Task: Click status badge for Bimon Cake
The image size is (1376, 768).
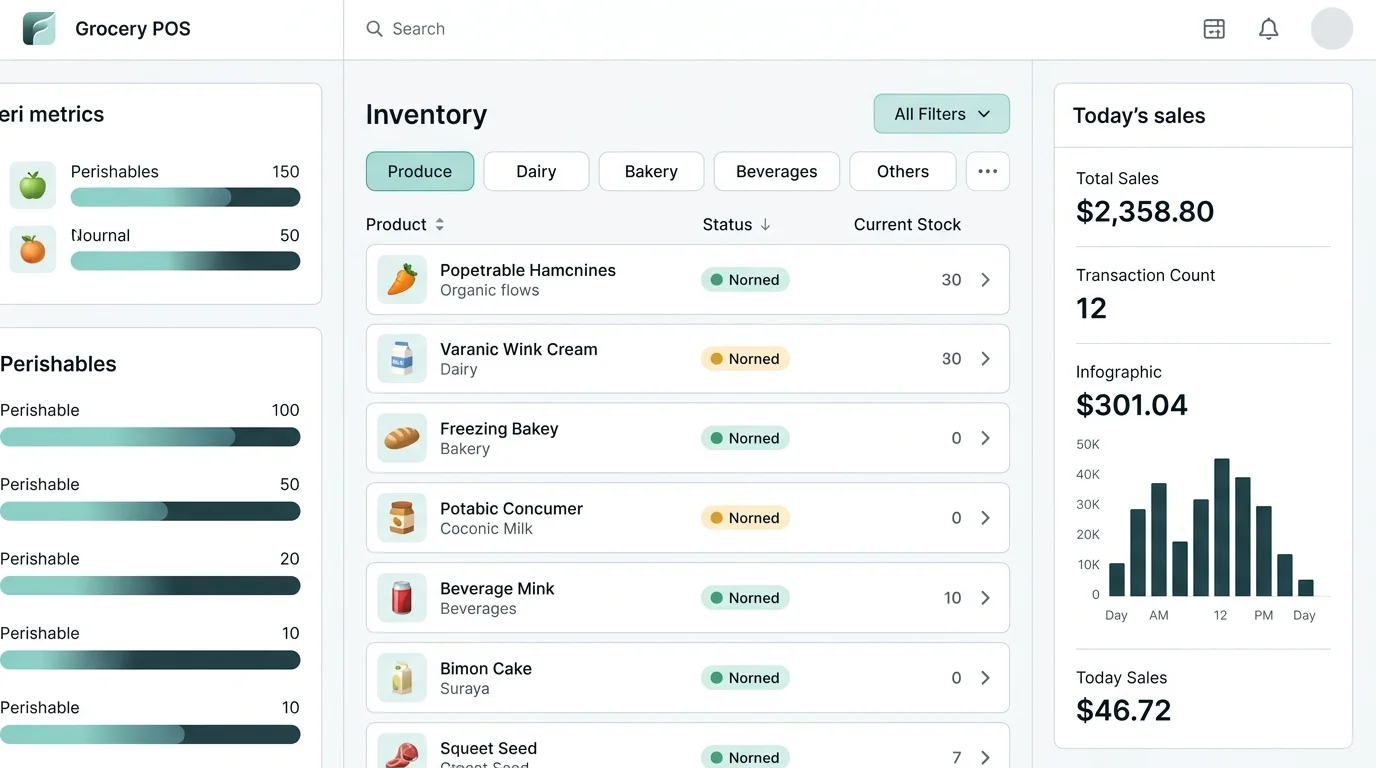Action: [745, 678]
